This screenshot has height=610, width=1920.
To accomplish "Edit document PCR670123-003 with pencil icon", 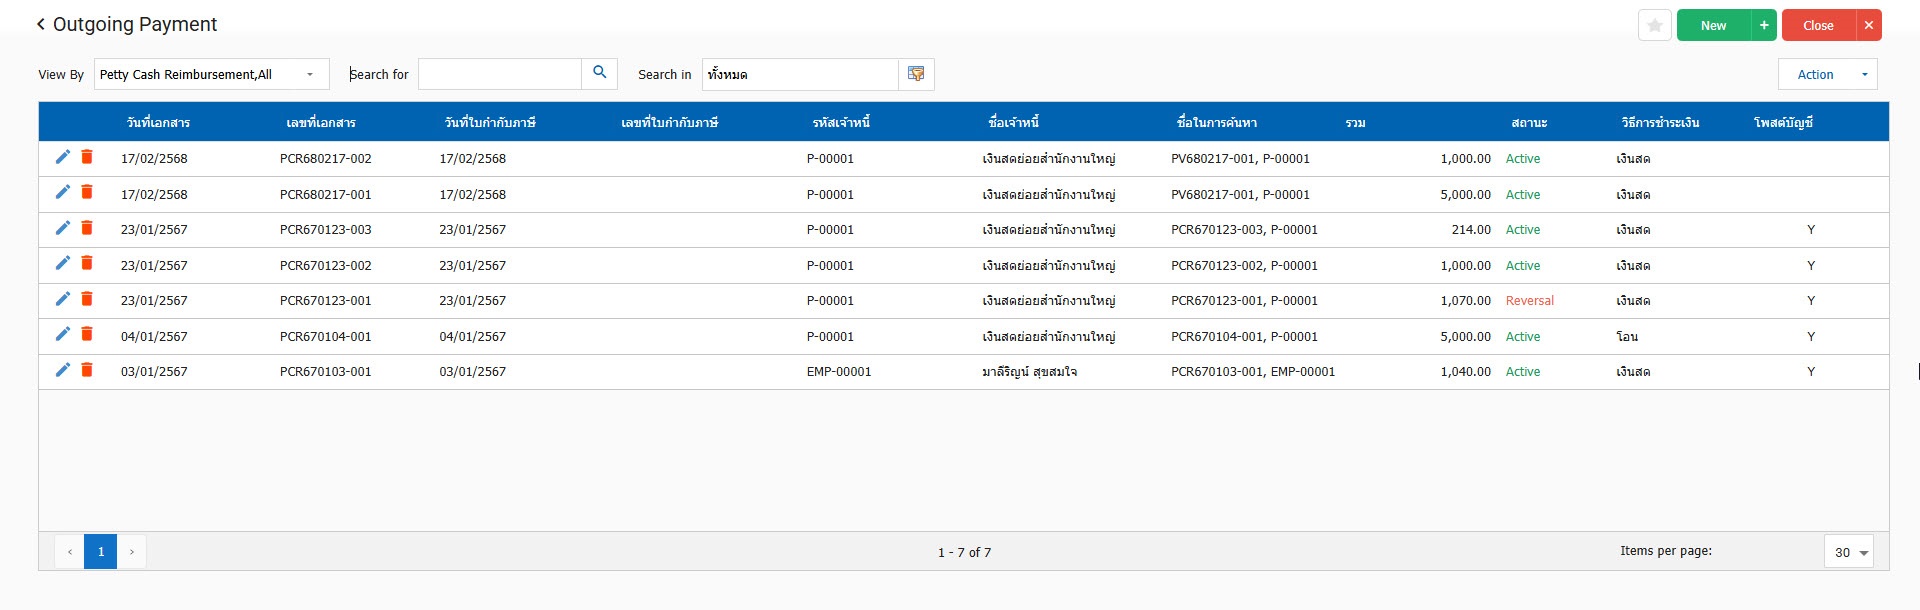I will (x=63, y=228).
